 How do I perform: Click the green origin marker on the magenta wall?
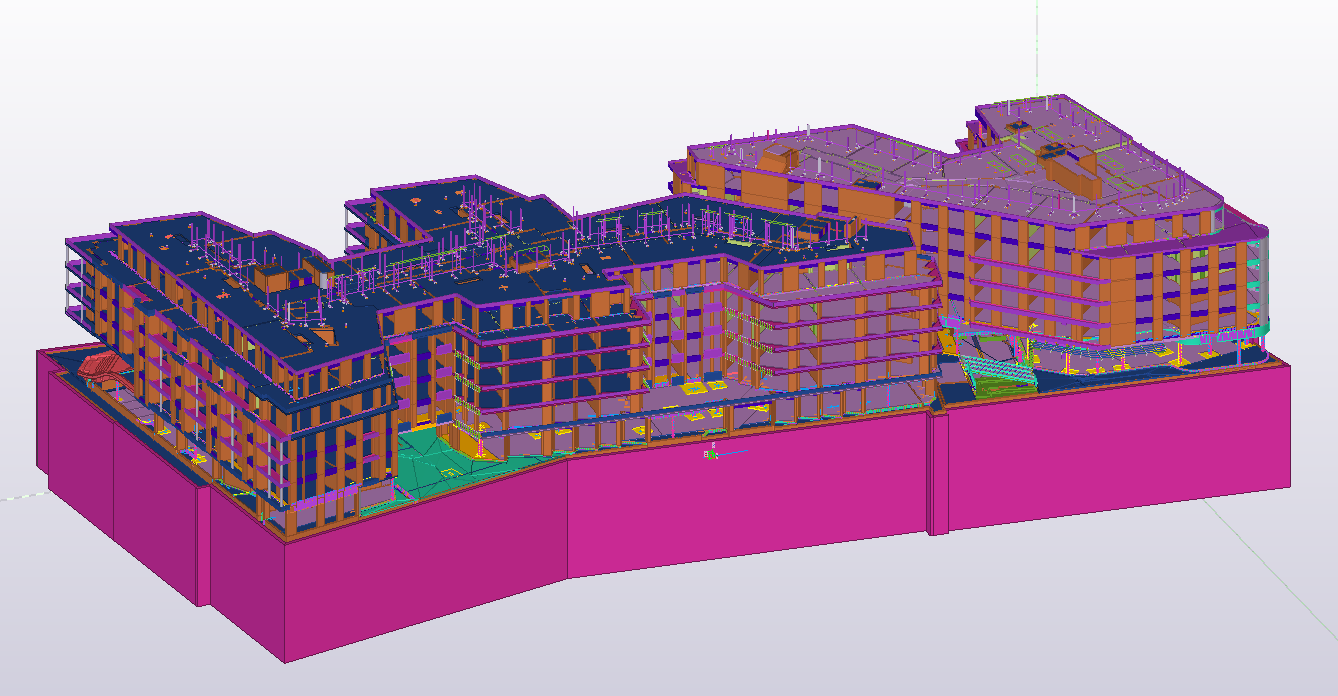(x=712, y=454)
